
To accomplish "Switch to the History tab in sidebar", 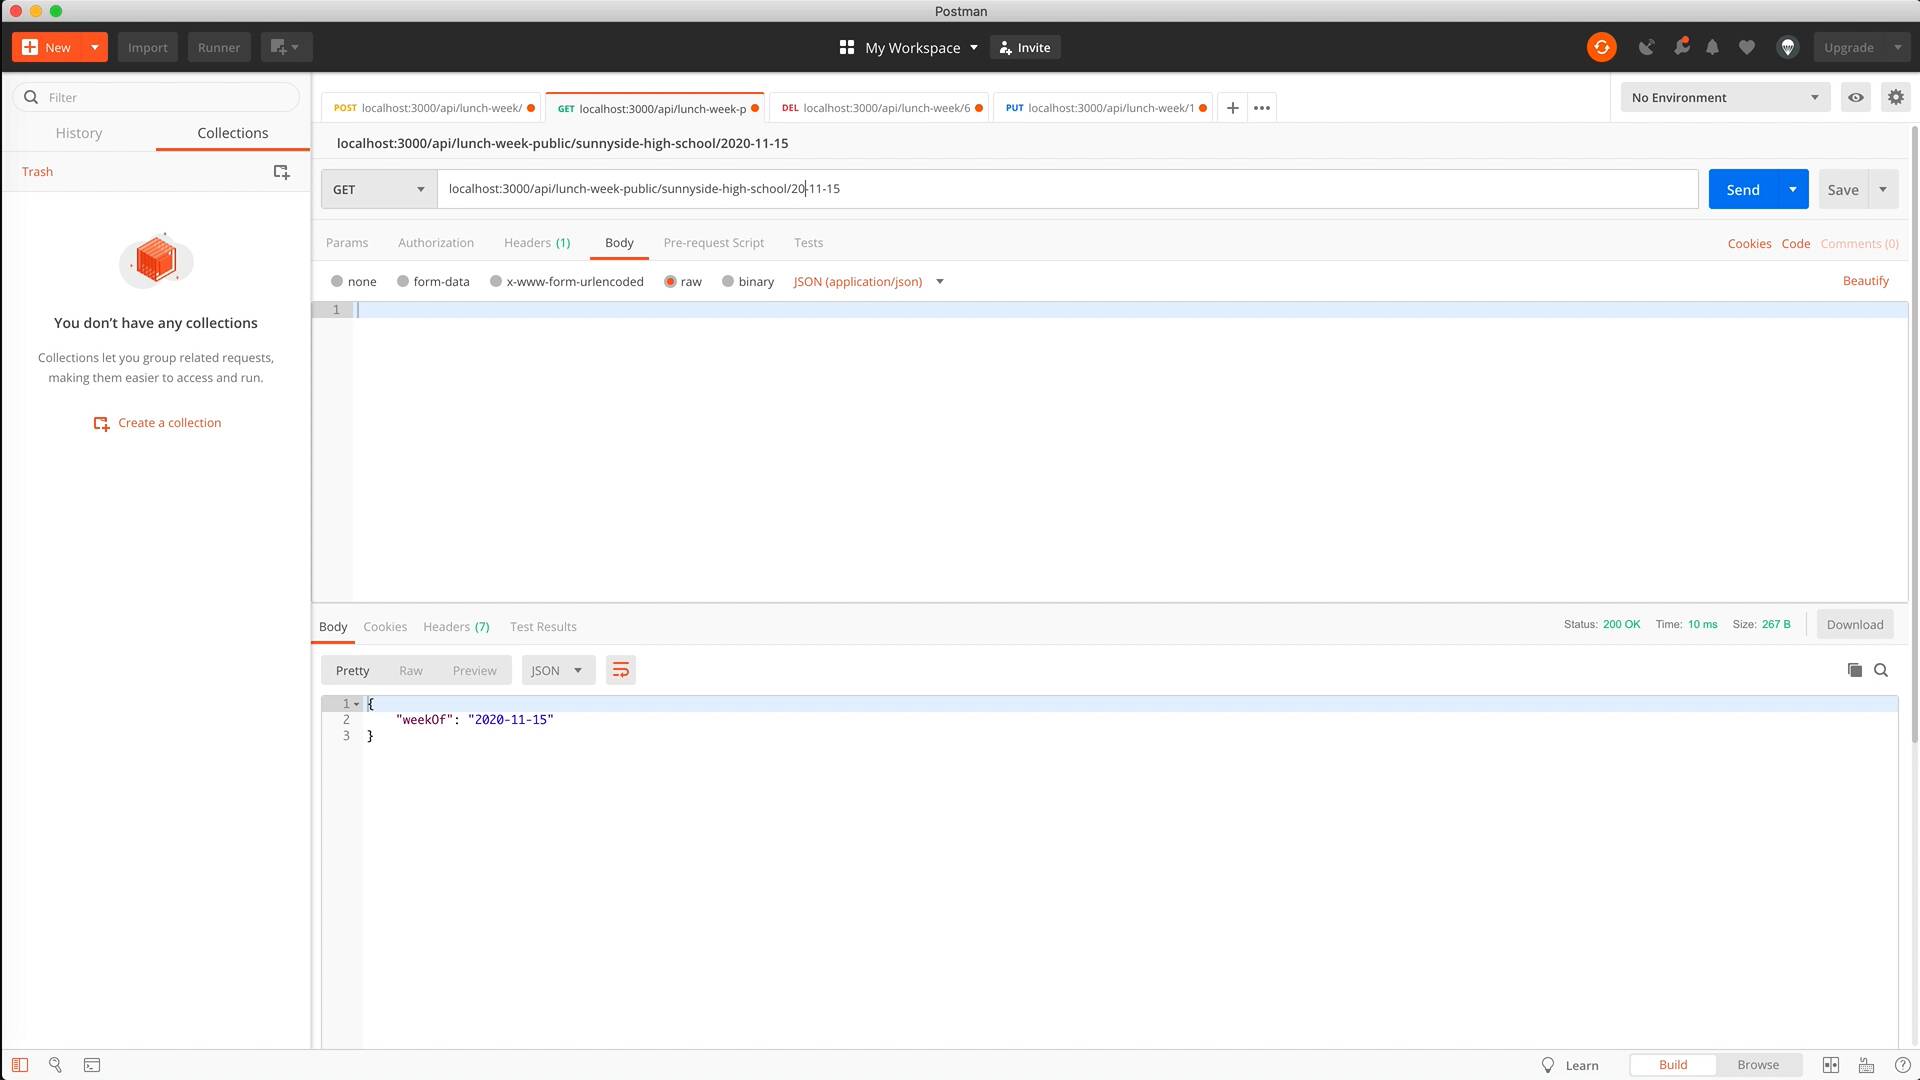I will click(x=79, y=132).
